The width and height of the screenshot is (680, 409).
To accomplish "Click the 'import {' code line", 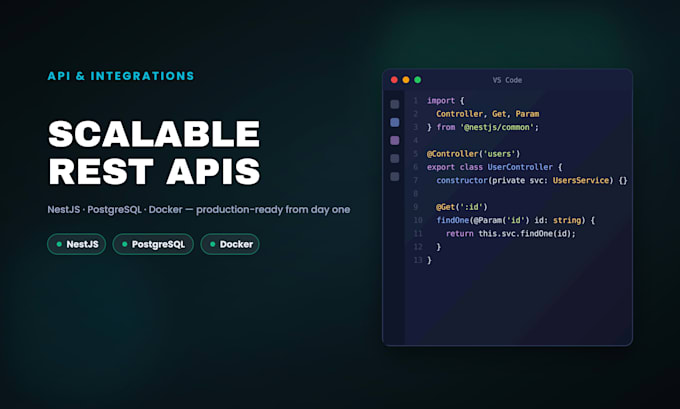I will pos(446,101).
